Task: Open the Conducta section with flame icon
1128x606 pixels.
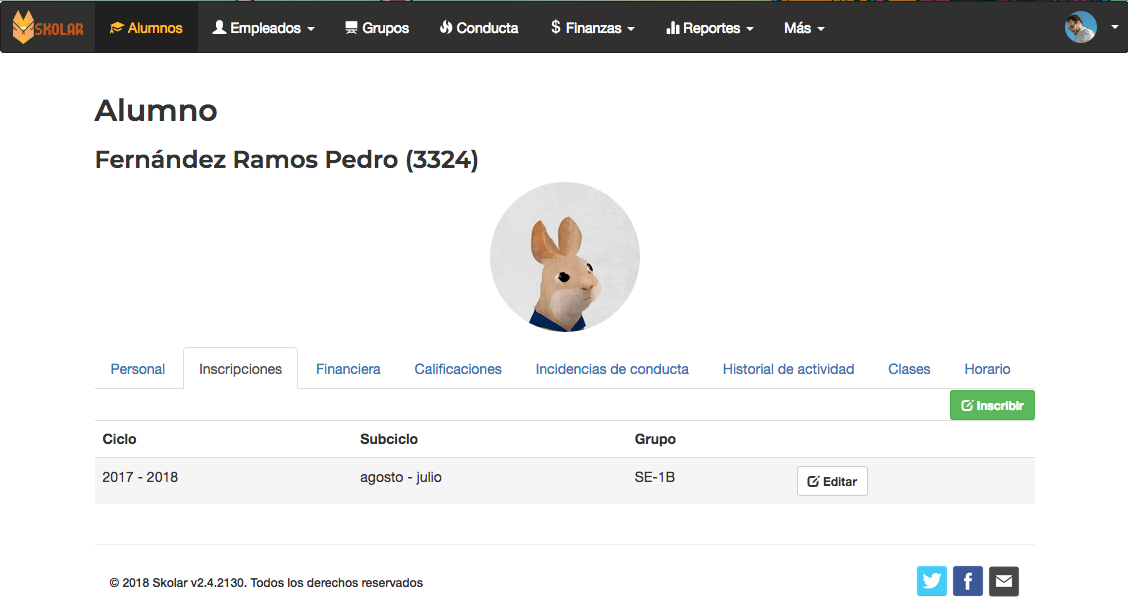Action: pyautogui.click(x=478, y=28)
